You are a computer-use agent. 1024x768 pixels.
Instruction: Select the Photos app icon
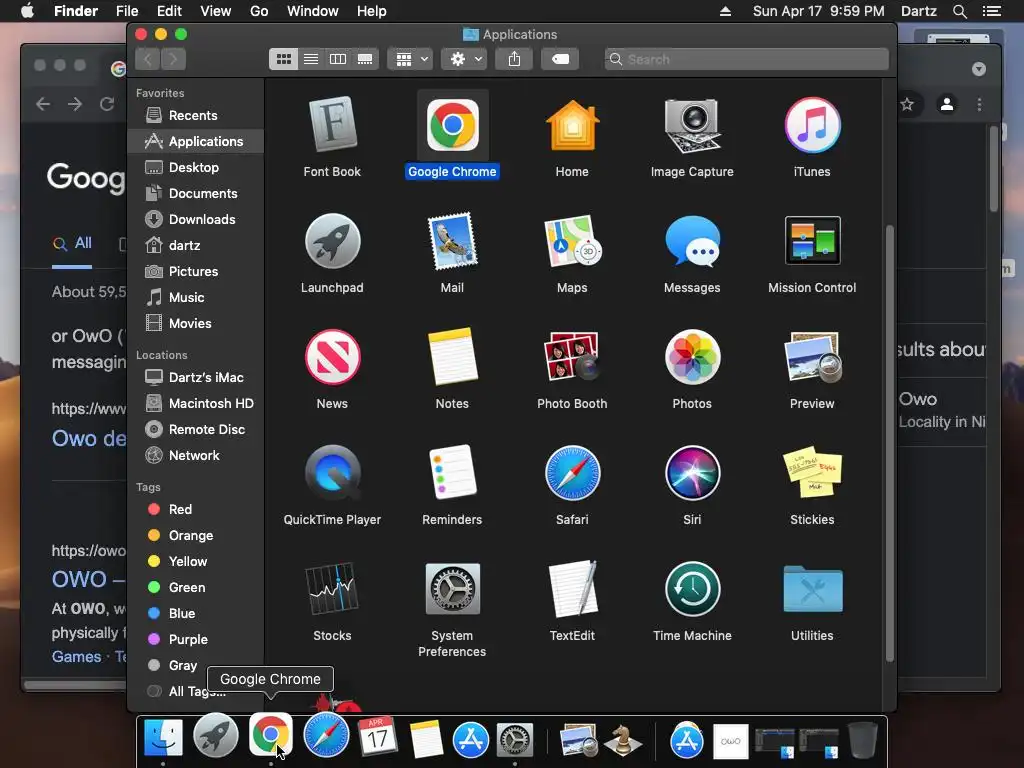pyautogui.click(x=692, y=357)
